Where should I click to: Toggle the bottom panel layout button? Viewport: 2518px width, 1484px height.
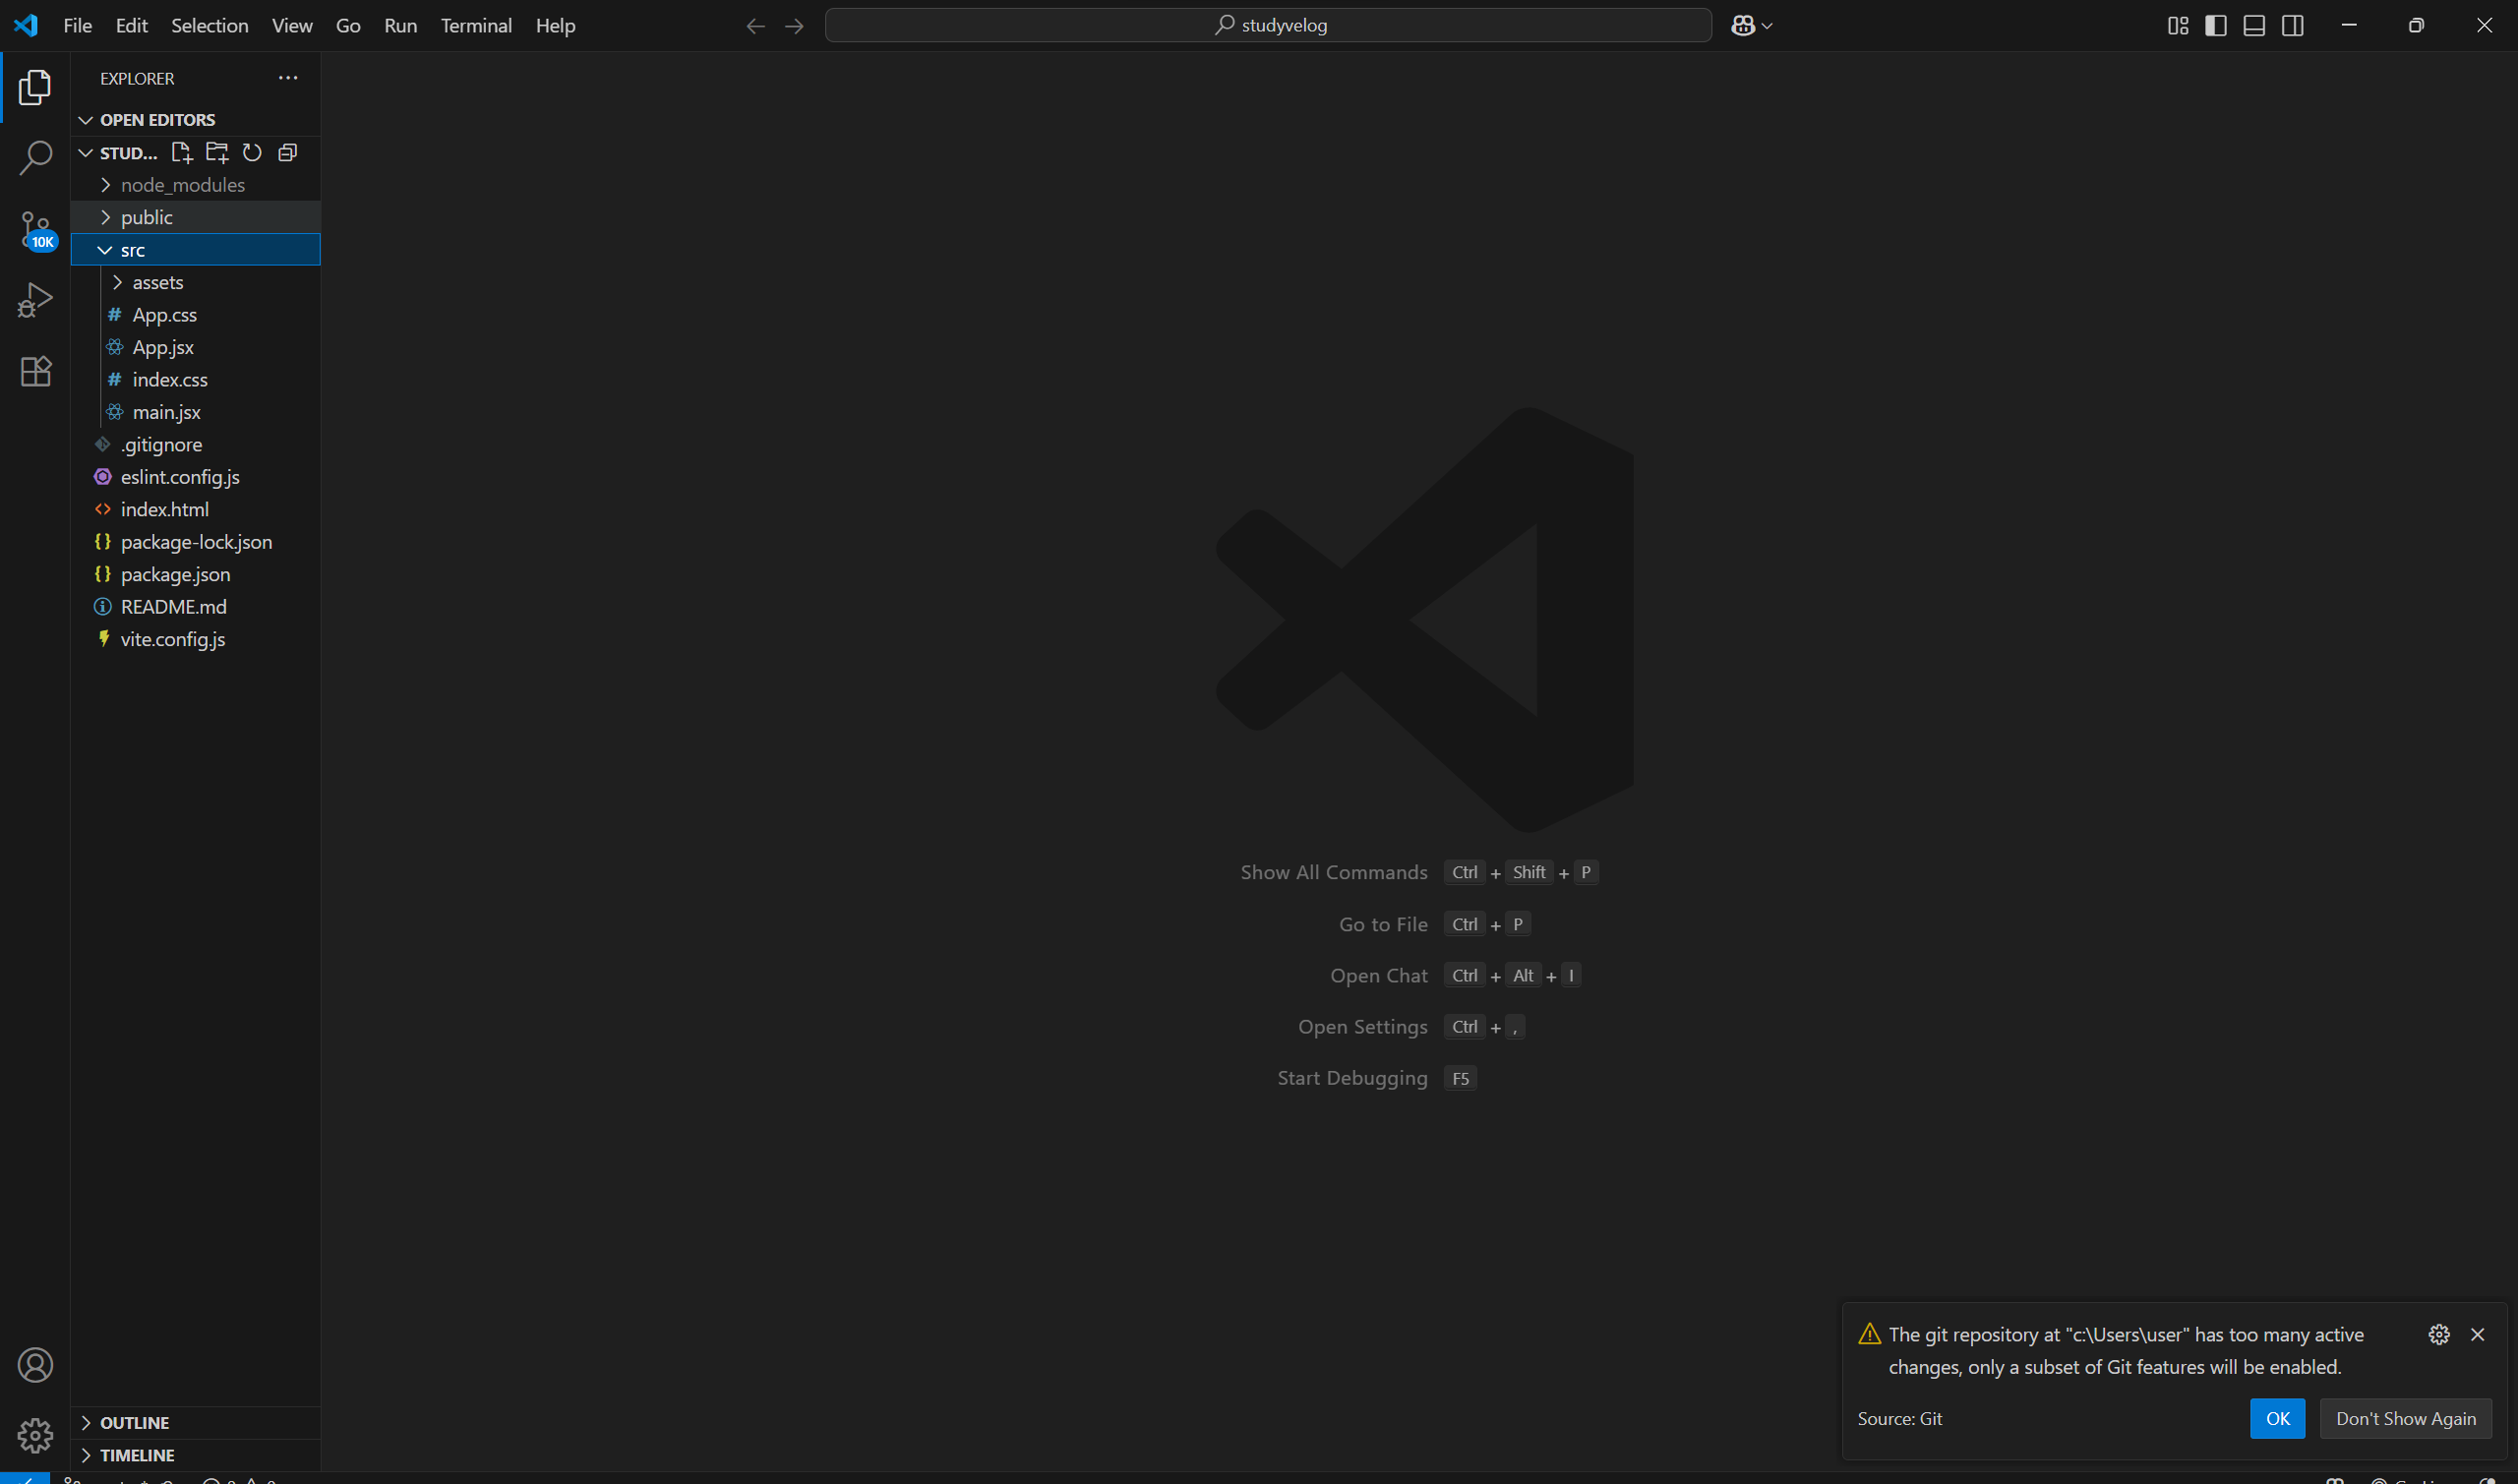point(2254,26)
